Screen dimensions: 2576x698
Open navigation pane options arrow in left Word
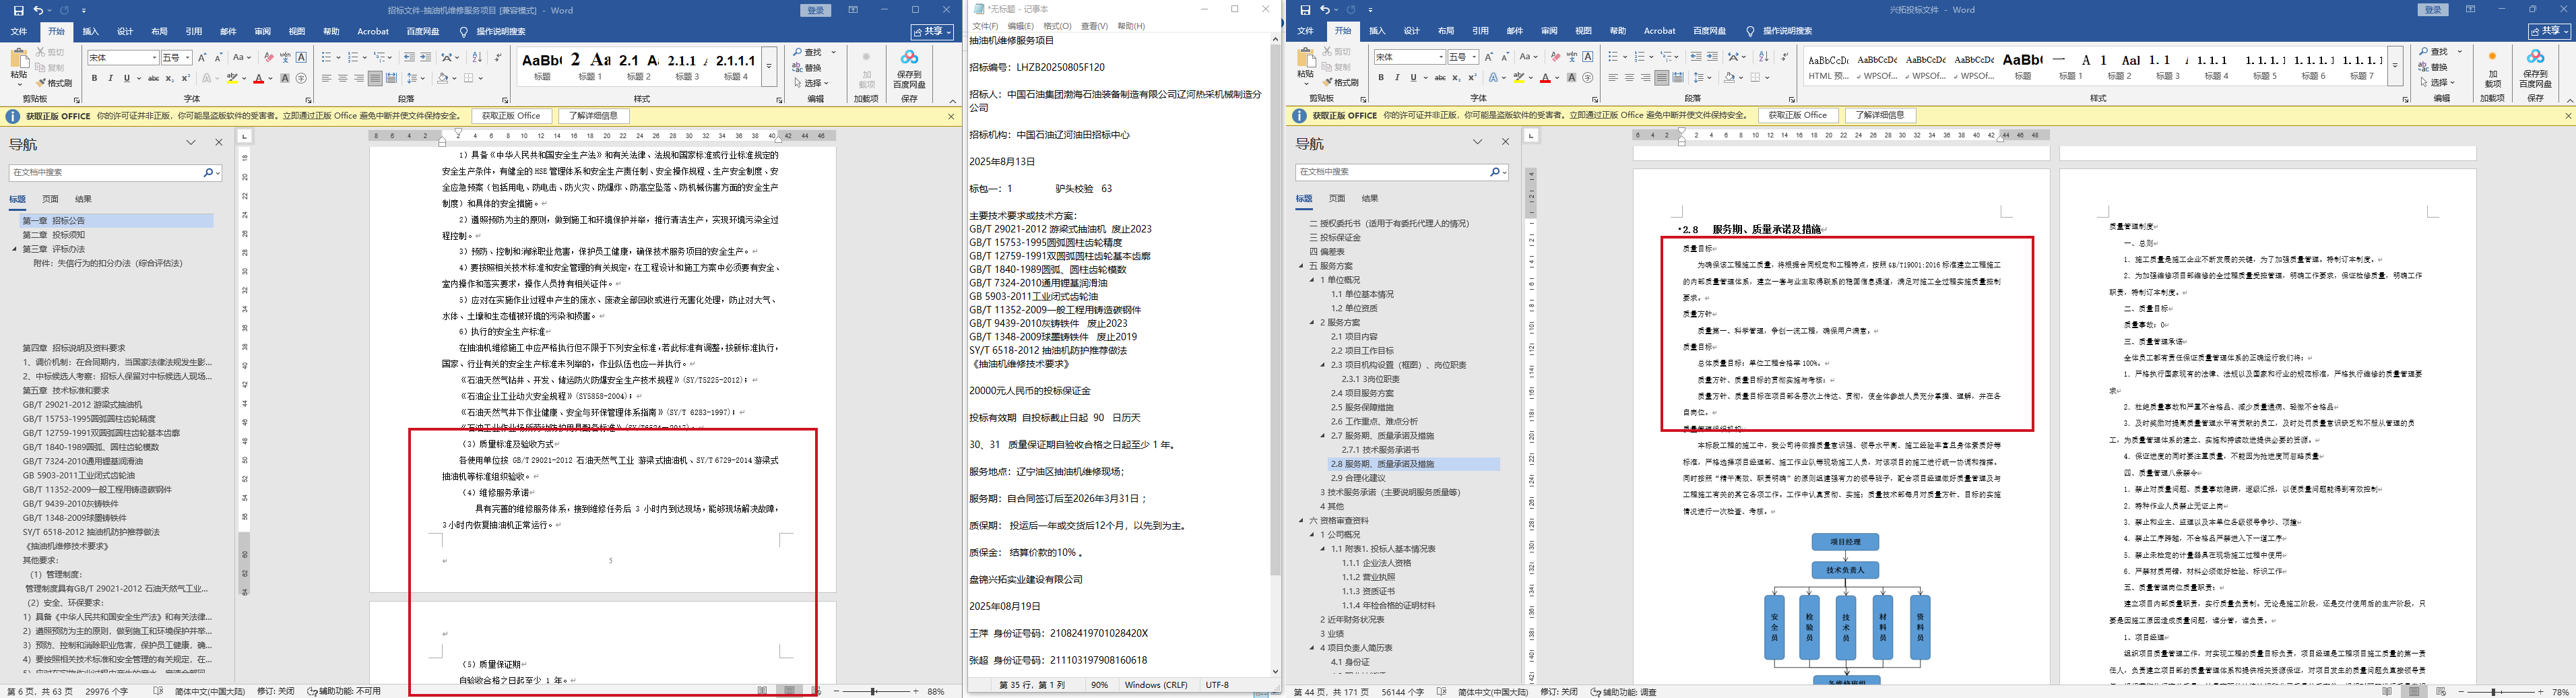tap(191, 143)
